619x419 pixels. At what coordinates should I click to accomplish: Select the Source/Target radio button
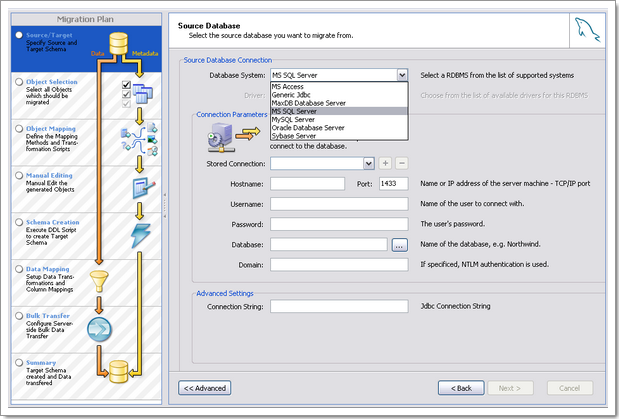19,35
